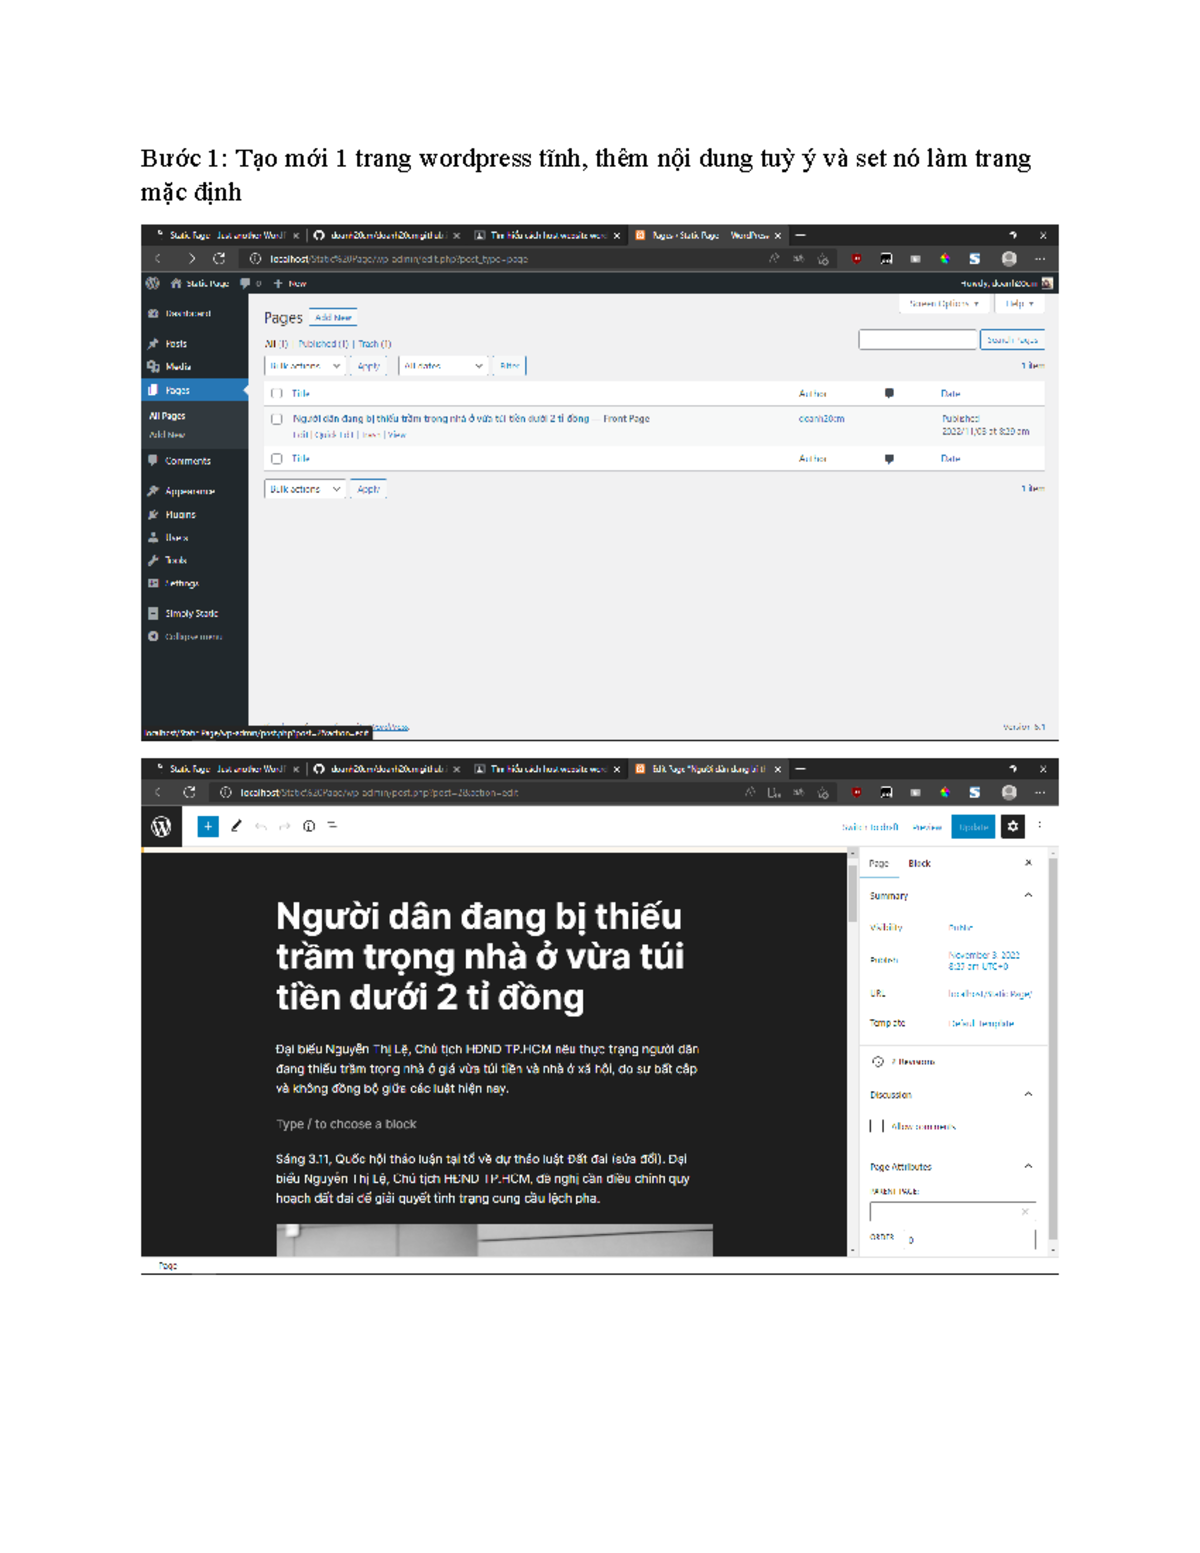Toggle the Allow comments checkbox
This screenshot has height=1553, width=1200.
click(877, 1127)
